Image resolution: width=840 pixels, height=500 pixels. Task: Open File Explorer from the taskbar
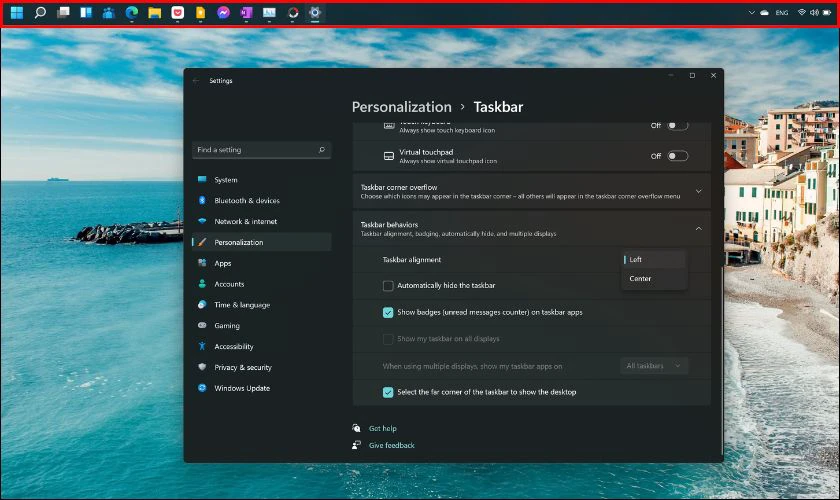click(155, 12)
